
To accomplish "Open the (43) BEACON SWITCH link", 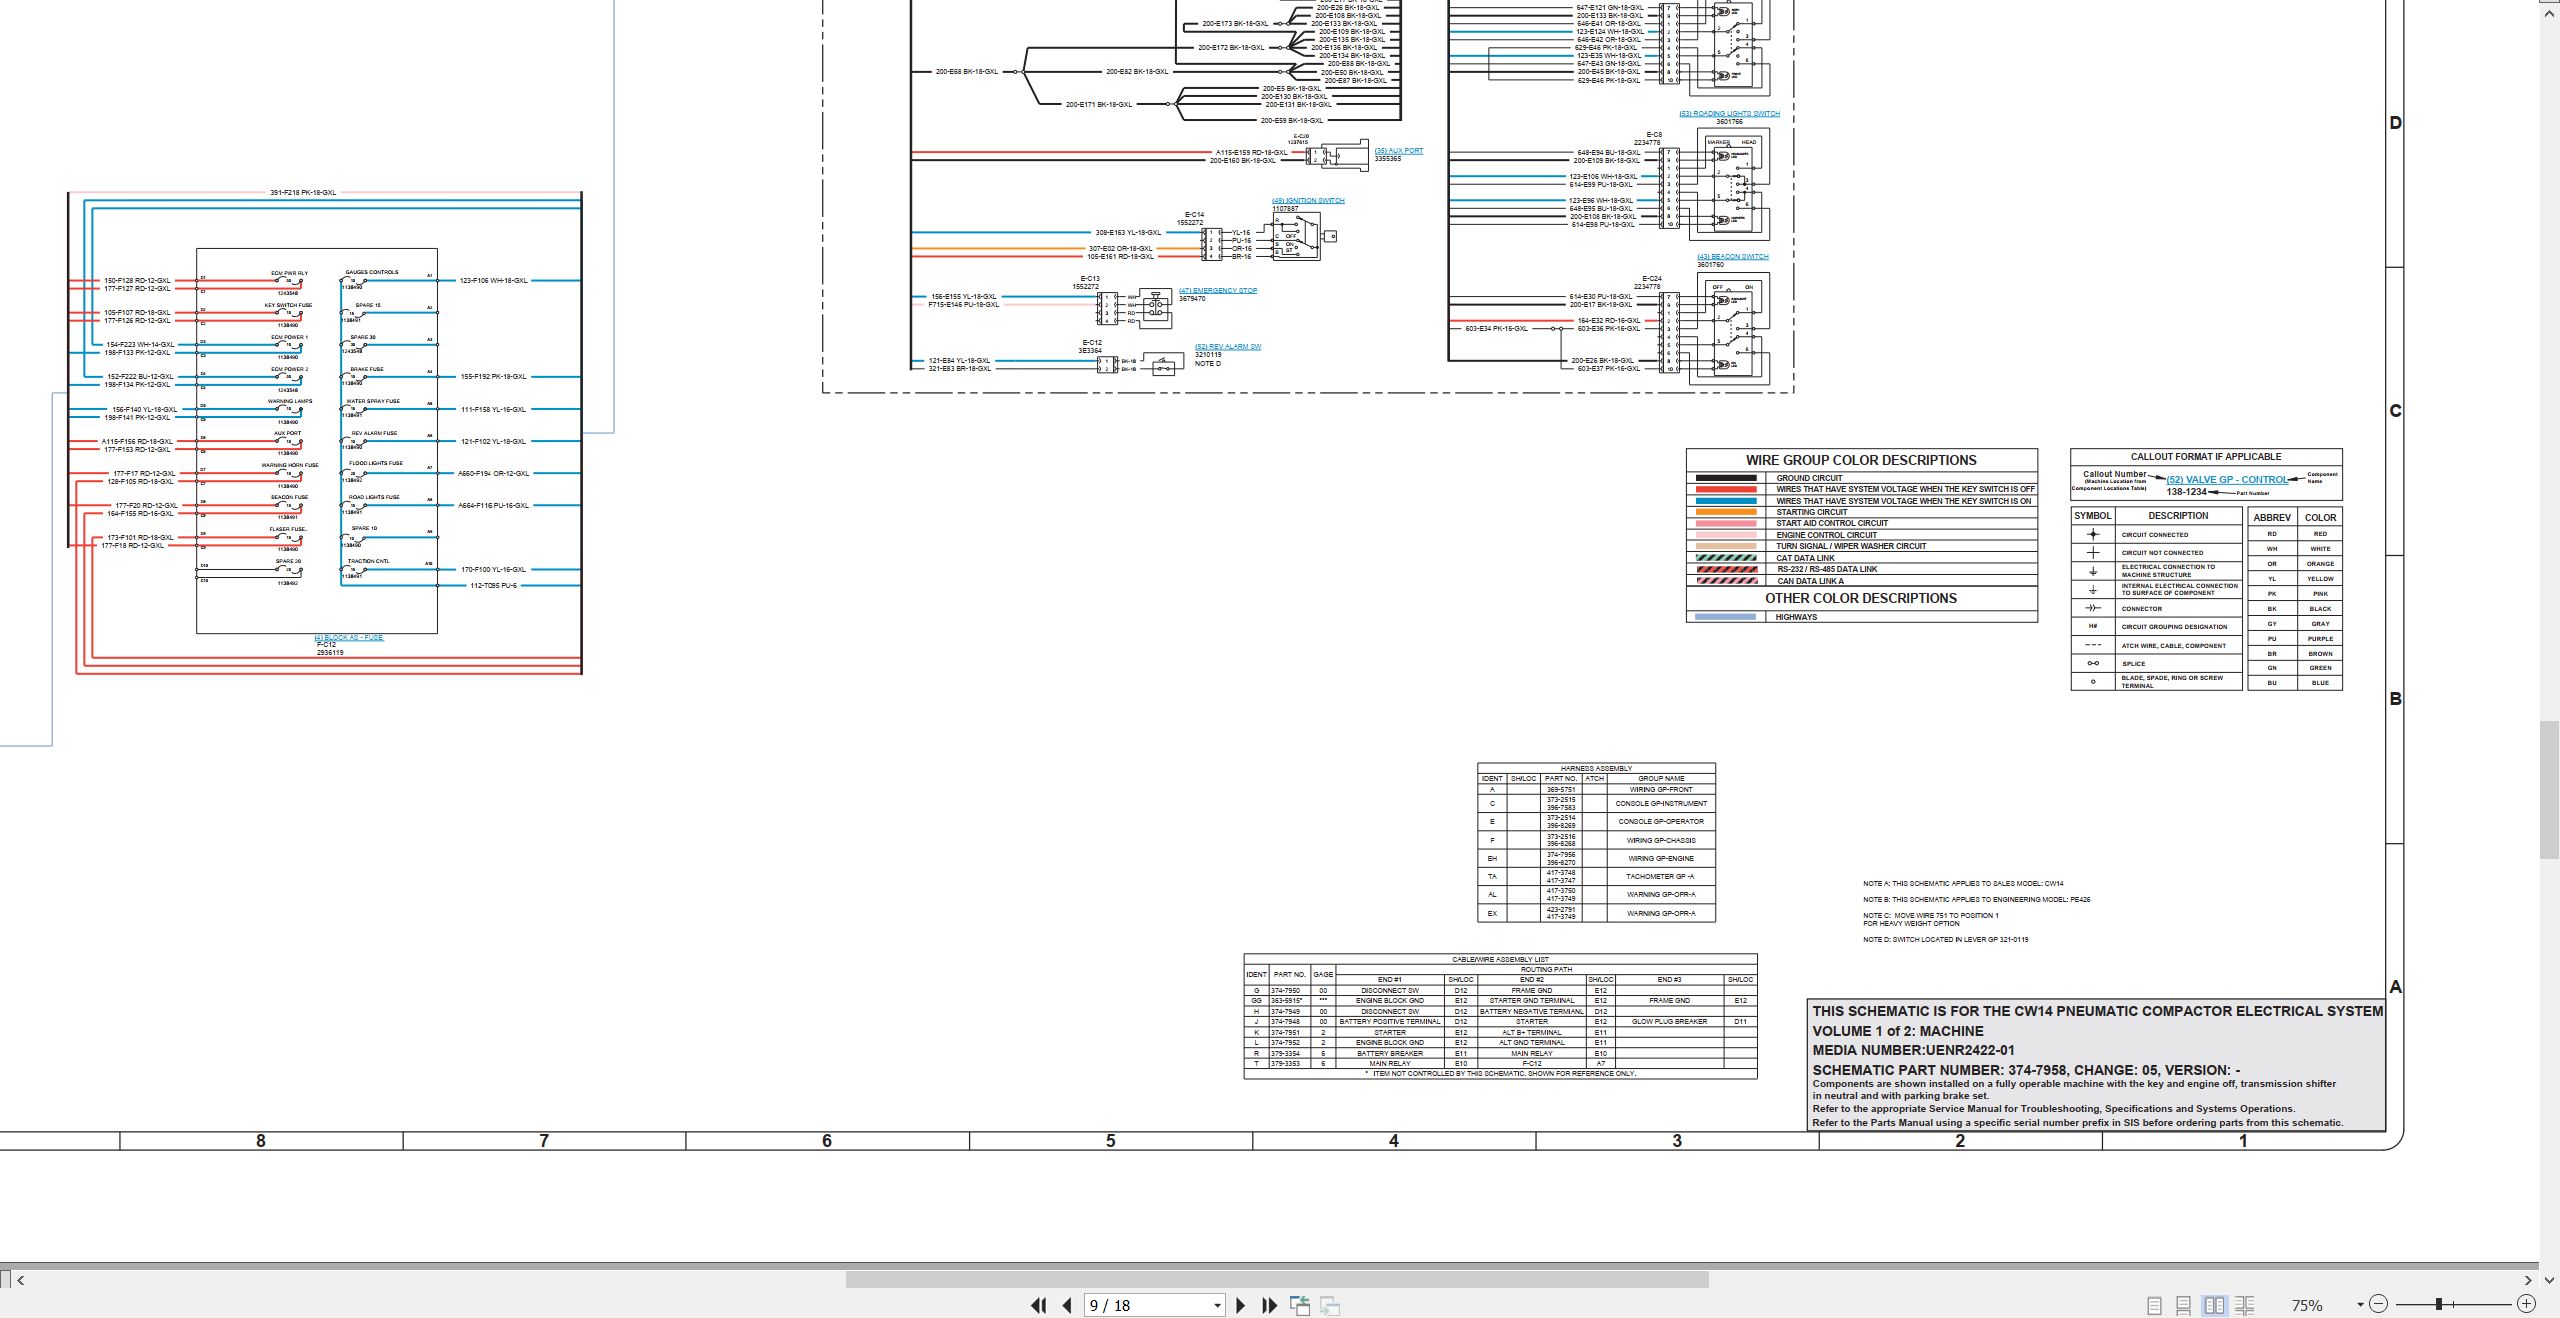I will coord(1732,257).
